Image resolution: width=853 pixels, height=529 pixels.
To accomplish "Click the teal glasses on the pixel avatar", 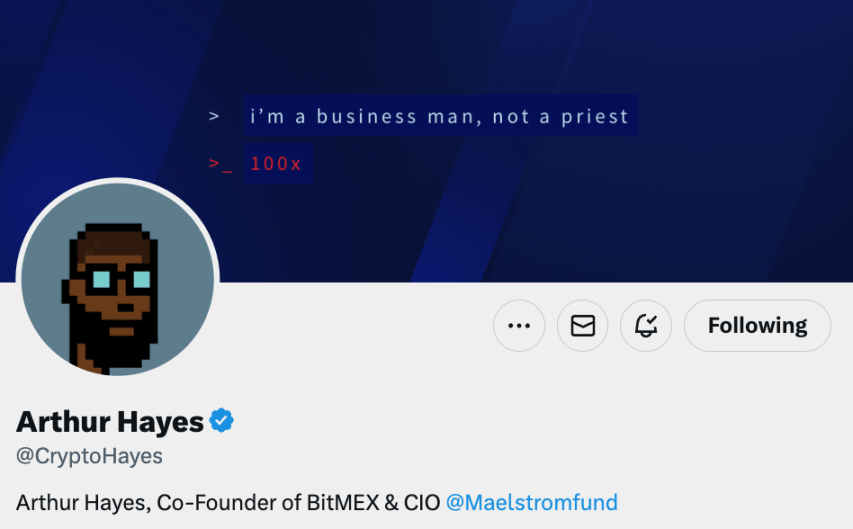I will point(121,279).
